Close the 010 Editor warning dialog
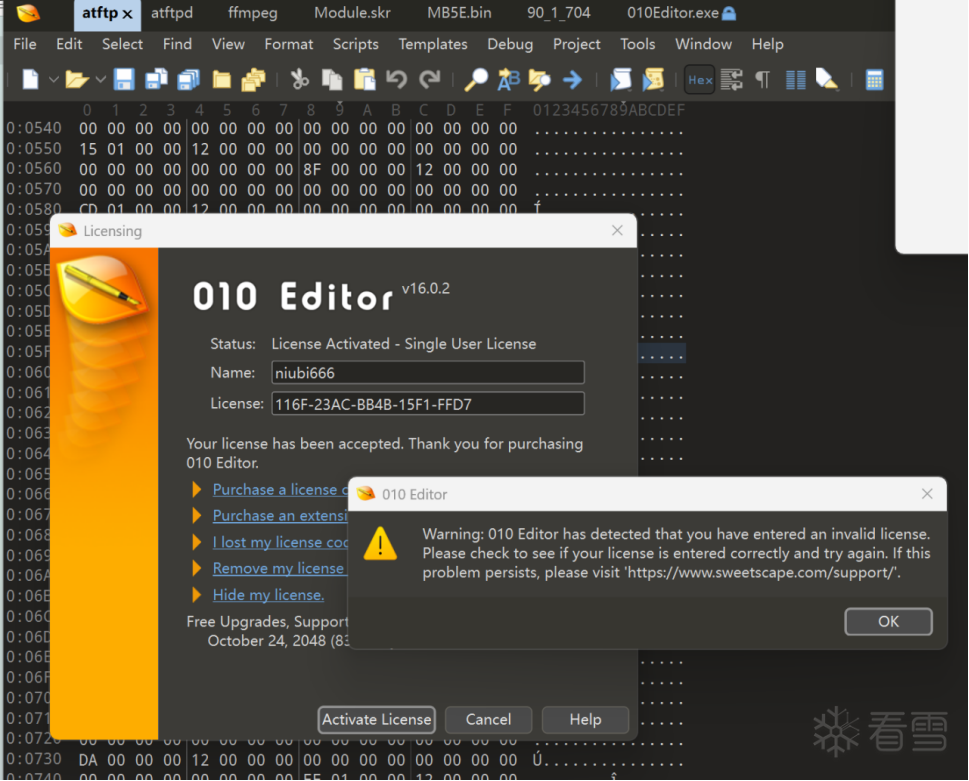Viewport: 969px width, 781px height. tap(927, 494)
